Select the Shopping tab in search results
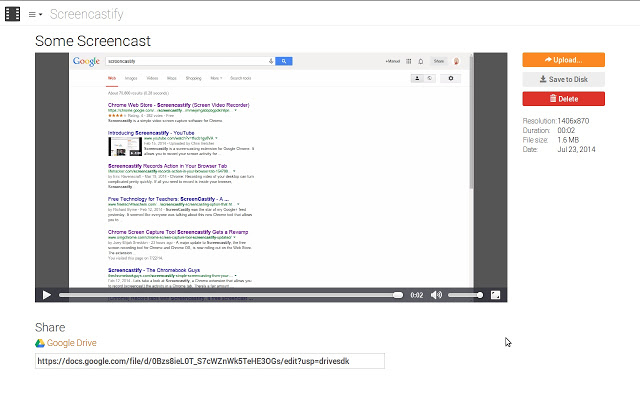 (193, 78)
